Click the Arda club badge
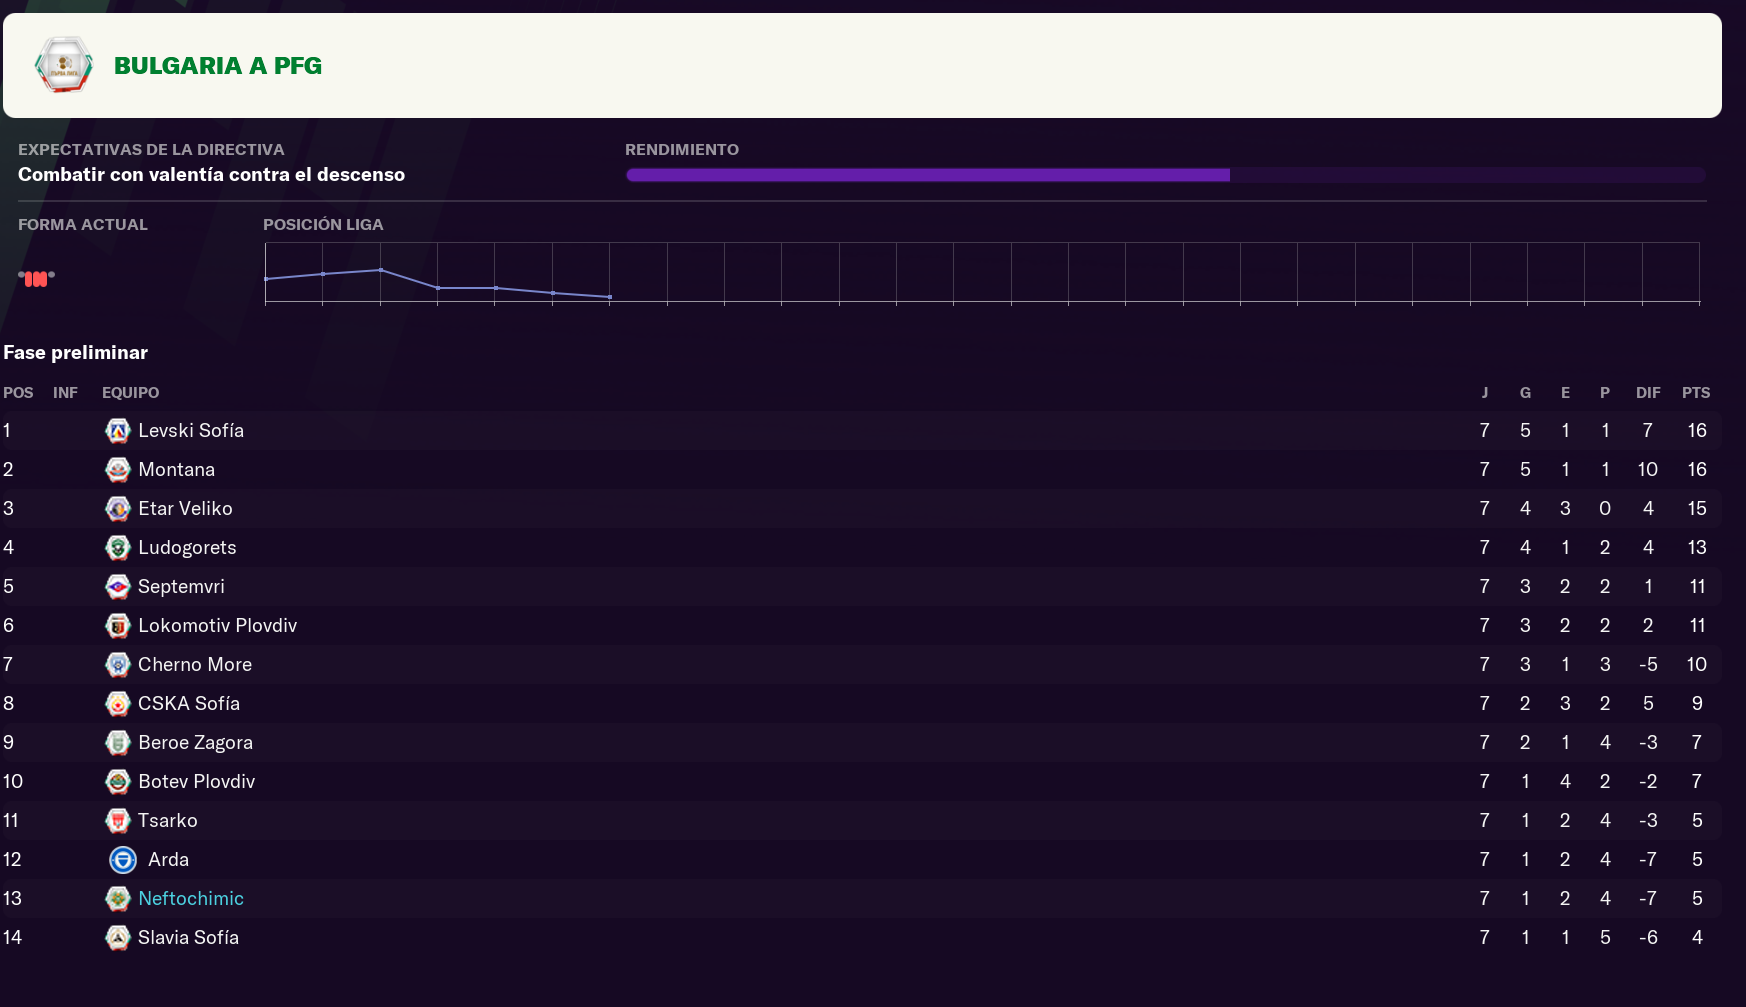 point(123,860)
